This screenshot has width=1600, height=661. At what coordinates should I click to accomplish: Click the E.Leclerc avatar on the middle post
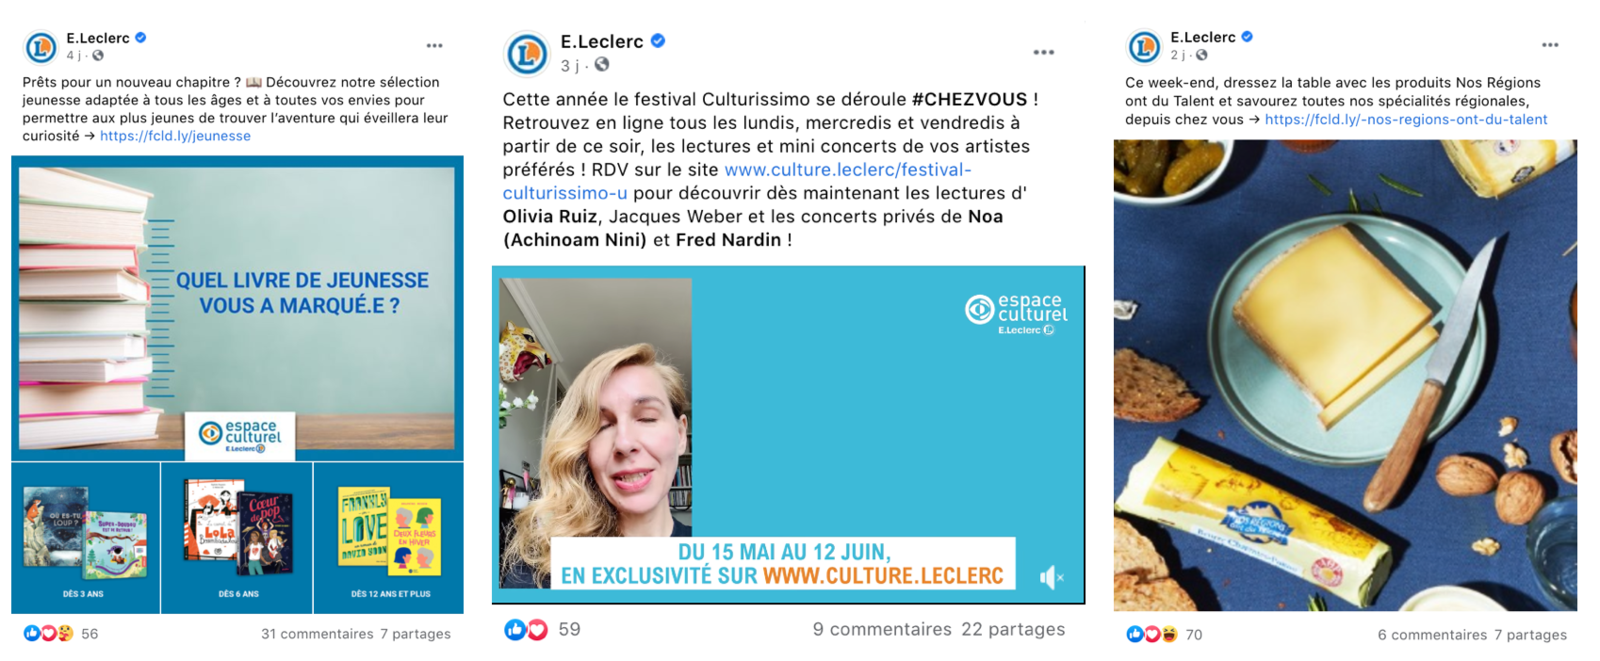click(527, 54)
